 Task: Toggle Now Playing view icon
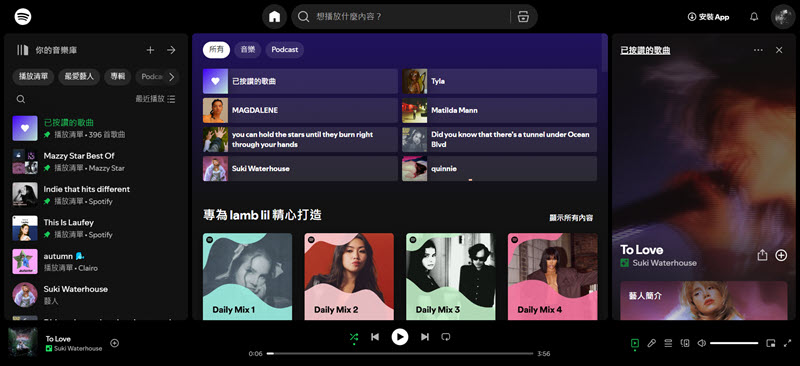pos(635,344)
